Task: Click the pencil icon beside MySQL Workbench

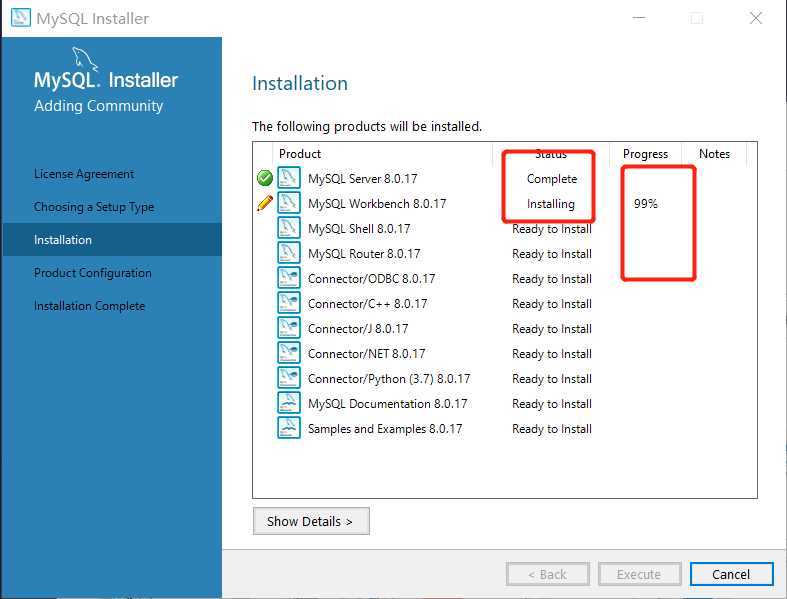Action: [x=265, y=203]
